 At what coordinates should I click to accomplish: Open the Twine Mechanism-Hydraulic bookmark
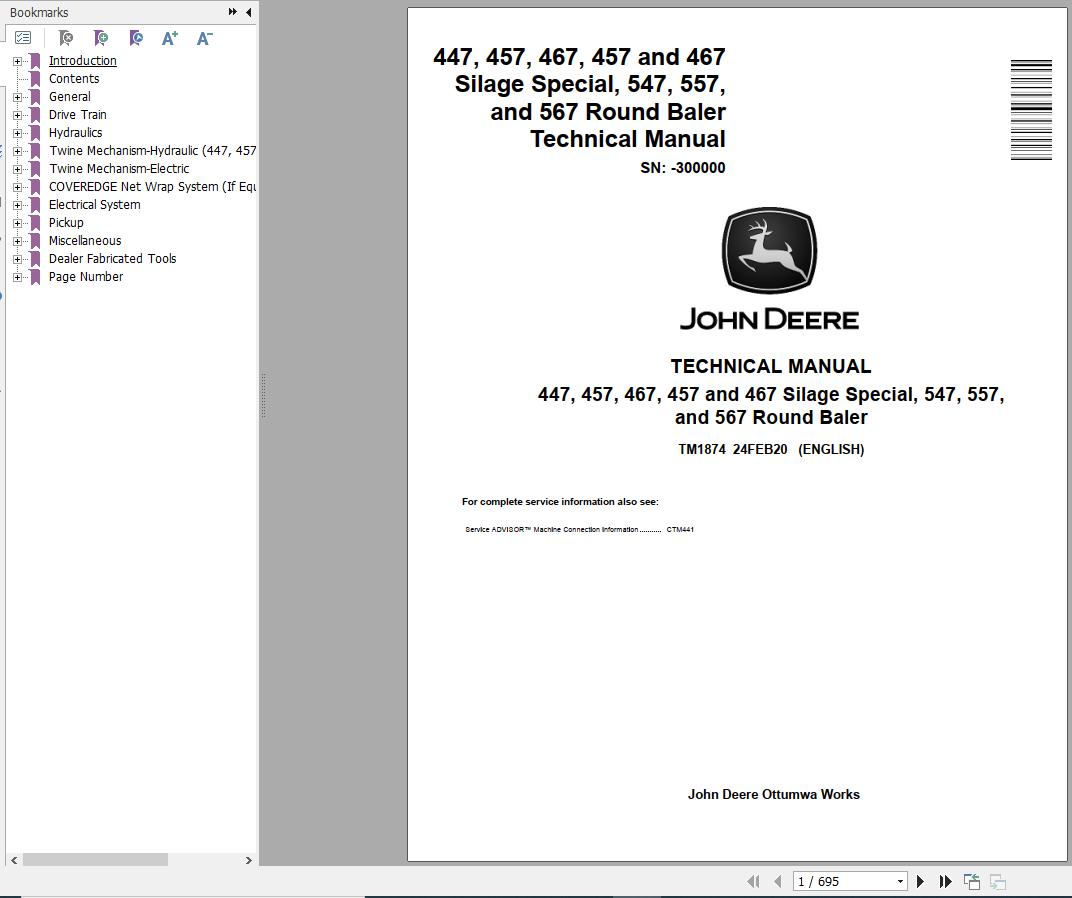pos(152,150)
